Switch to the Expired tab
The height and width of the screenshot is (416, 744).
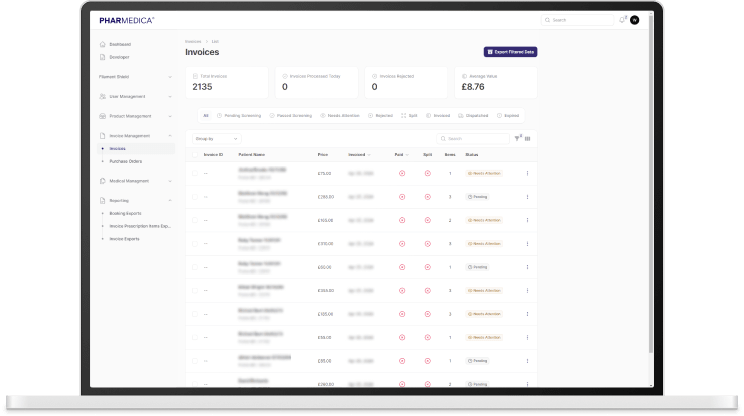tap(508, 116)
